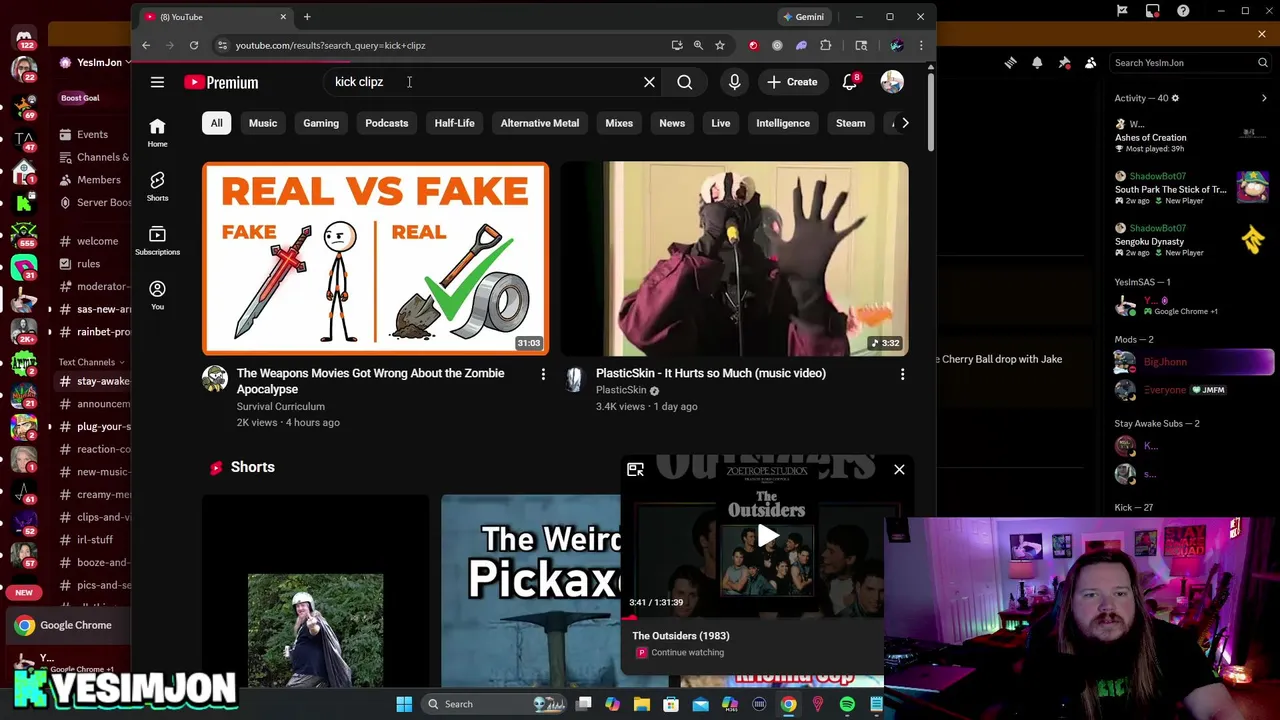Open Microsoft Store from the taskbar
This screenshot has width=1280, height=720.
(671, 704)
